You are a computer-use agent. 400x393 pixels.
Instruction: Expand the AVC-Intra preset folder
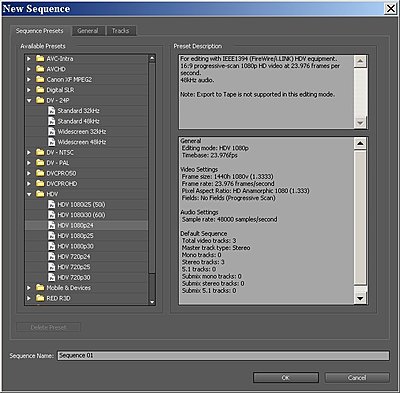pyautogui.click(x=29, y=59)
